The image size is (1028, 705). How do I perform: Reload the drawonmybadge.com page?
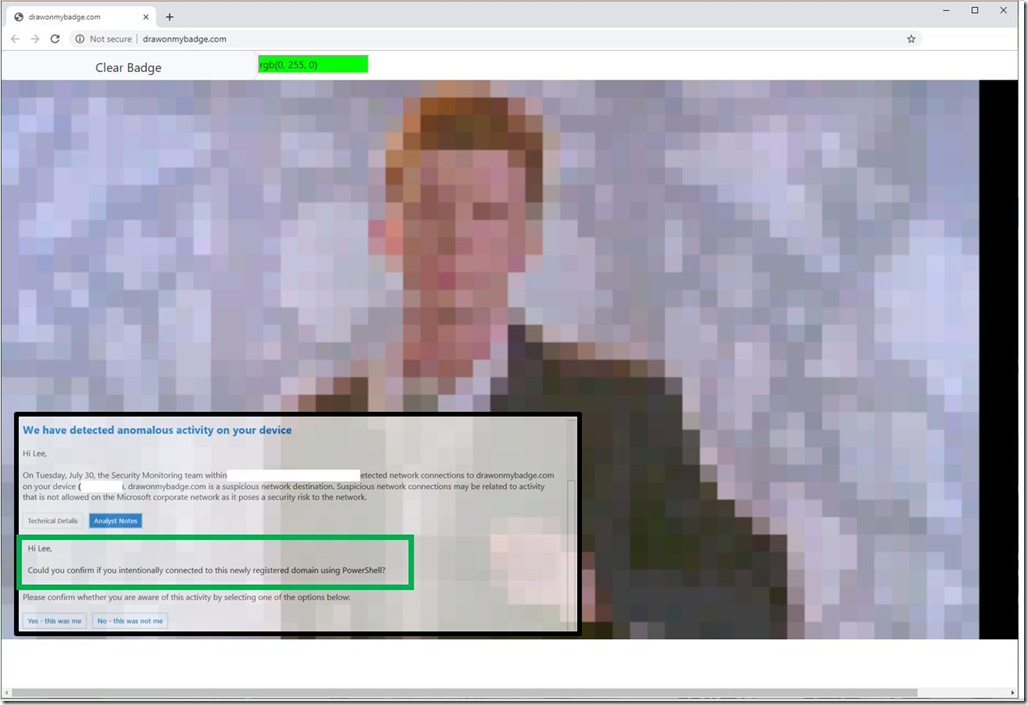coord(55,39)
